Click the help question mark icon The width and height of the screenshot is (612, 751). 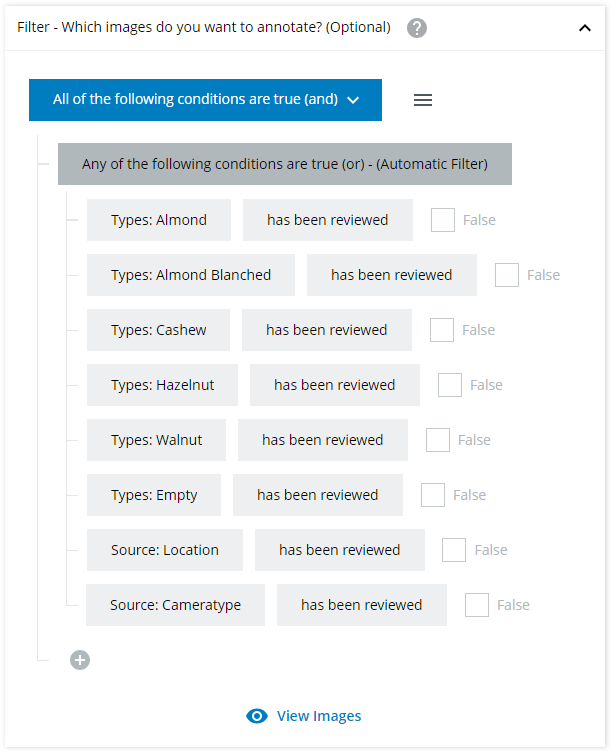(x=417, y=28)
